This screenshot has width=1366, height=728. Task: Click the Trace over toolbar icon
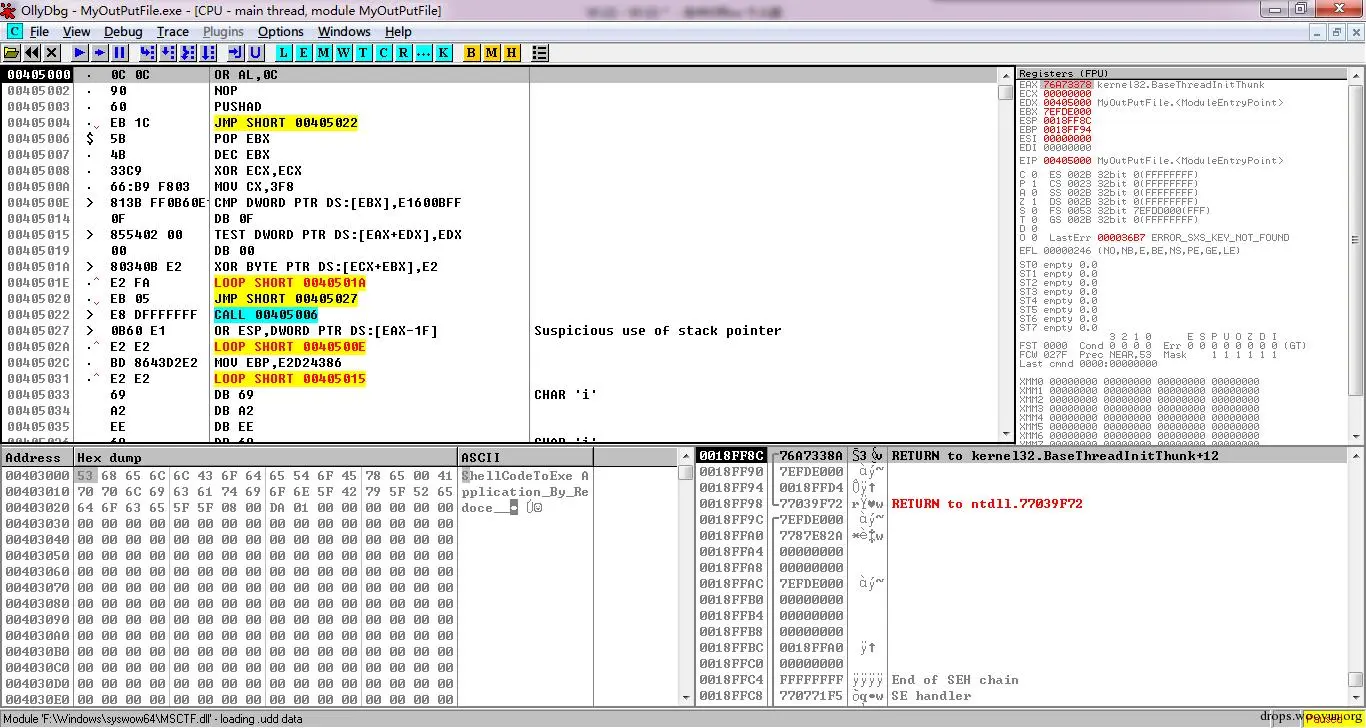[x=208, y=53]
